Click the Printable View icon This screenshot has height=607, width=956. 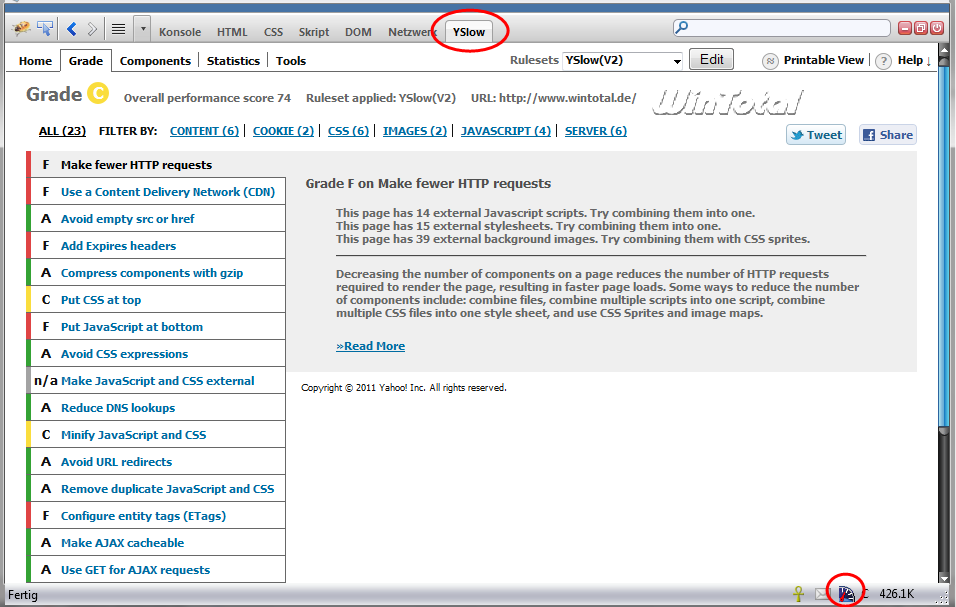pyautogui.click(x=770, y=61)
